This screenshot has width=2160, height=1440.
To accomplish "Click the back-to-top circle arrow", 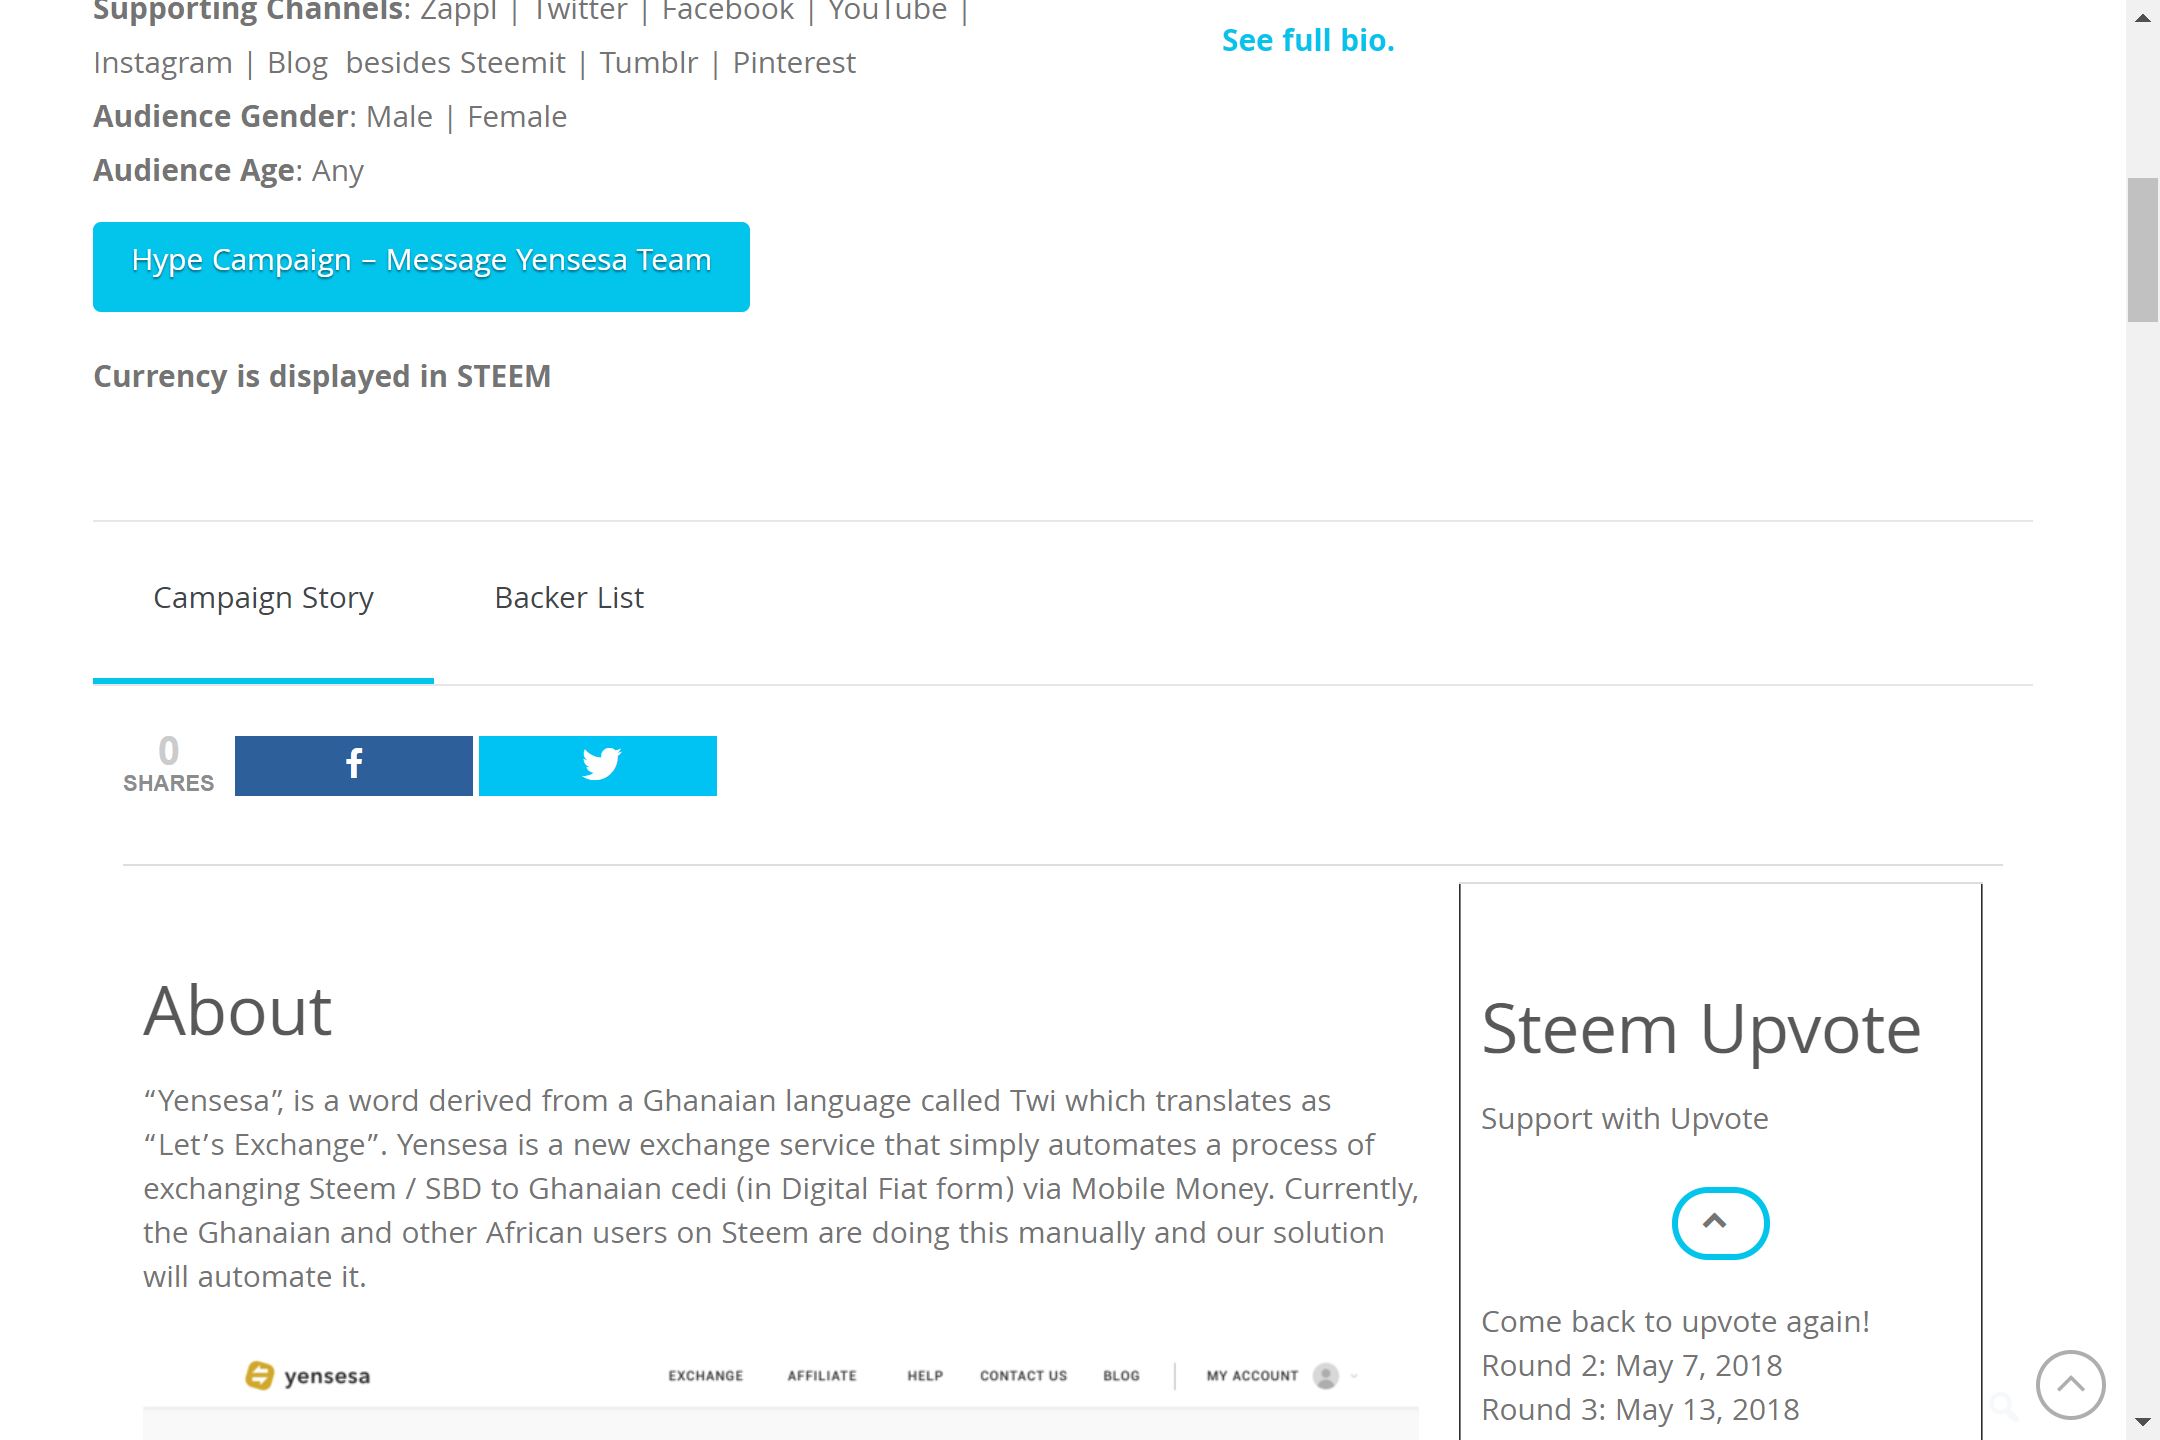I will tap(2070, 1384).
